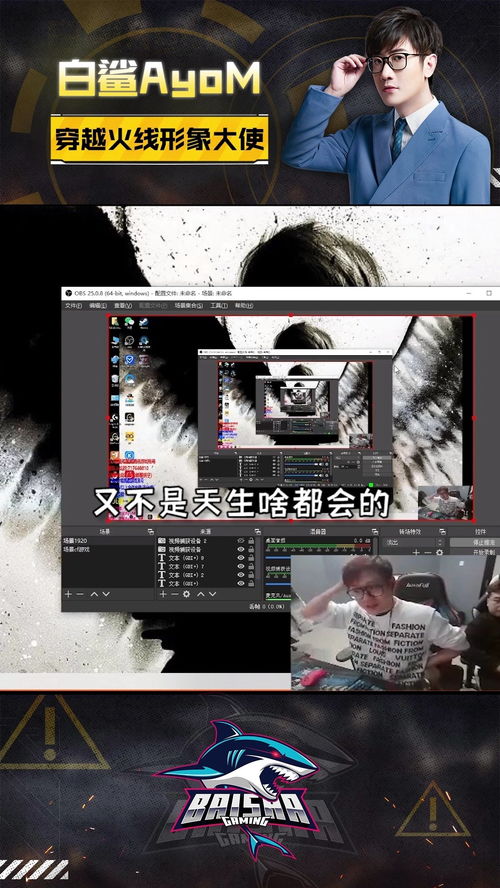
Task: Add a new scene with plus button
Action: click(68, 594)
